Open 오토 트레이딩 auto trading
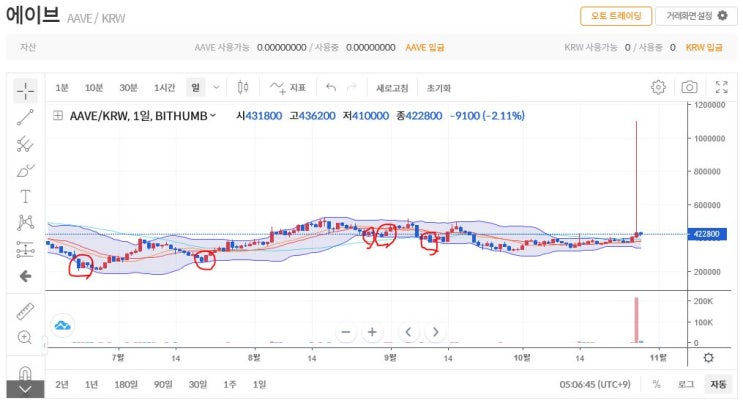The image size is (743, 406). [x=616, y=16]
